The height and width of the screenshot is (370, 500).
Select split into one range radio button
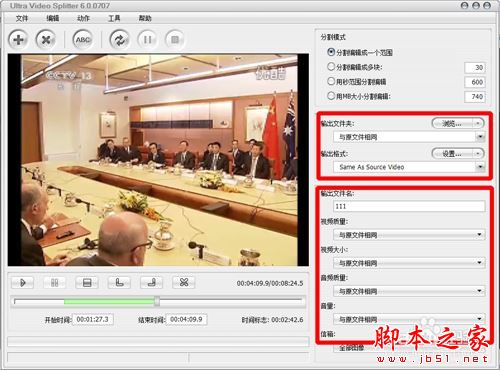(x=331, y=52)
